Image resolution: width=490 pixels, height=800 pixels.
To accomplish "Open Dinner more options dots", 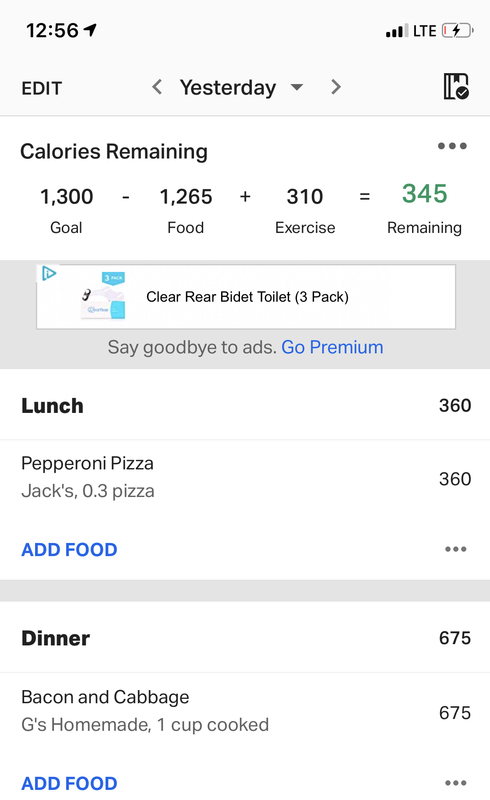I will 456,783.
